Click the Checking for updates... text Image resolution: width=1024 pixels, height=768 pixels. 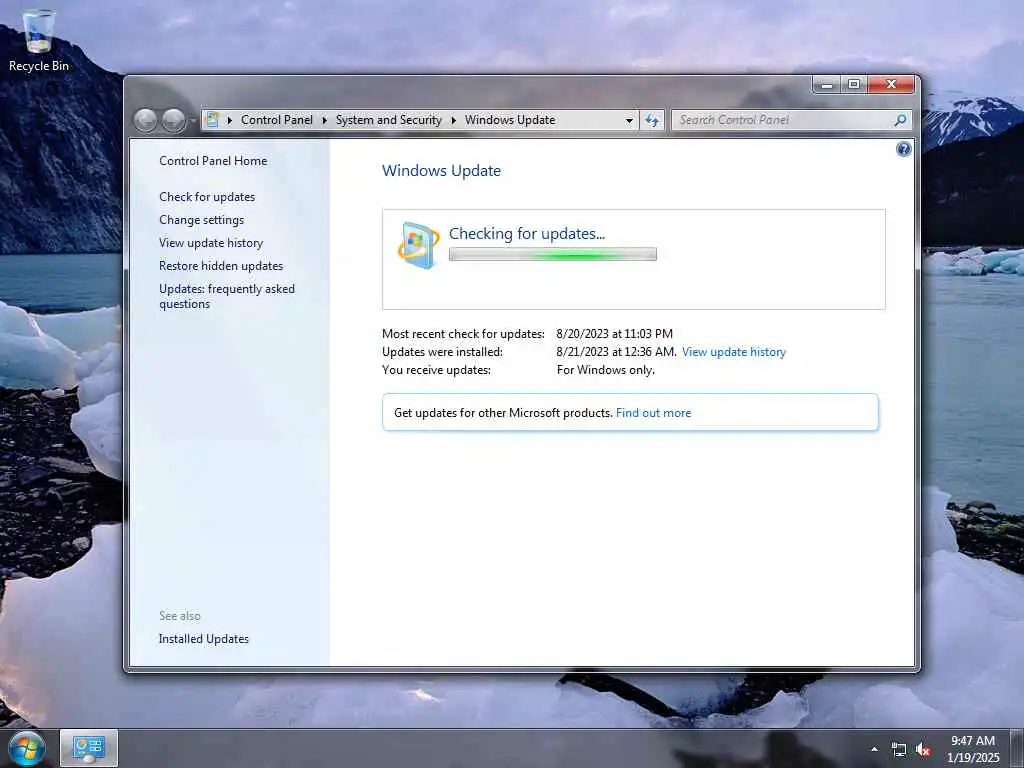pos(526,234)
